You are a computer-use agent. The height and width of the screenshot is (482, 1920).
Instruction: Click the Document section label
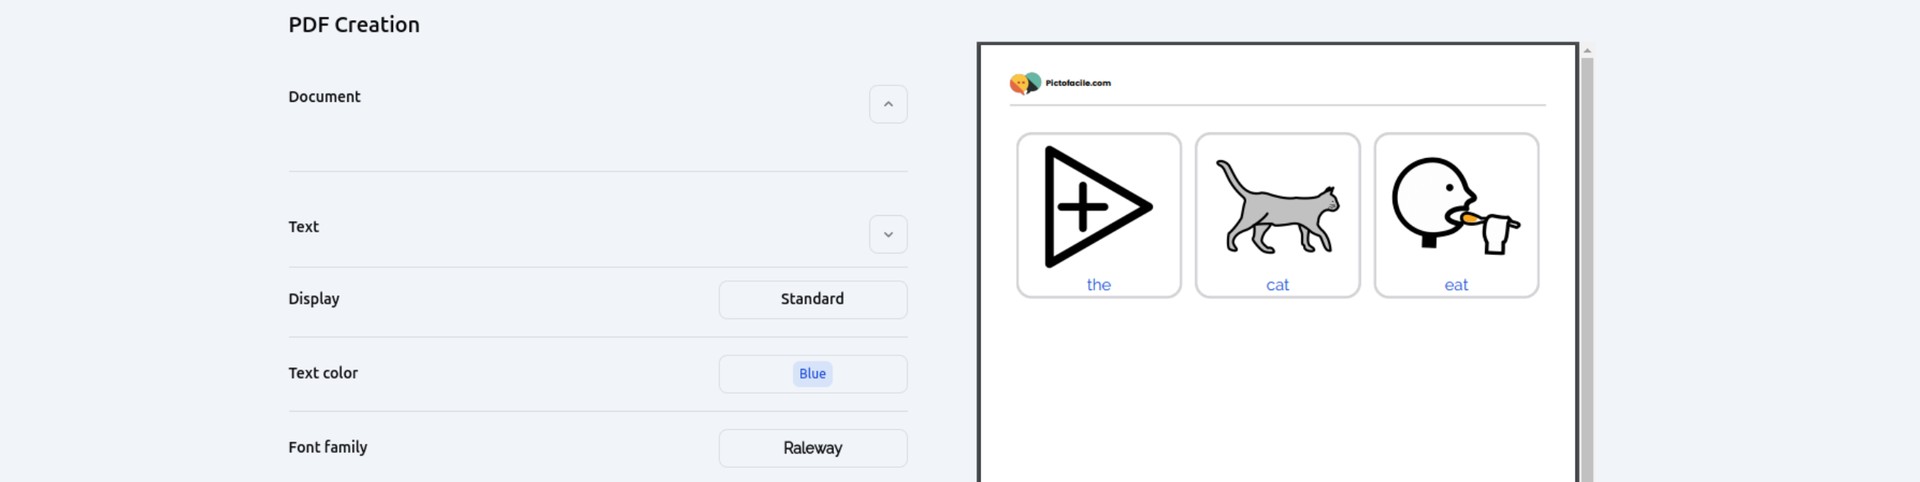pyautogui.click(x=324, y=97)
